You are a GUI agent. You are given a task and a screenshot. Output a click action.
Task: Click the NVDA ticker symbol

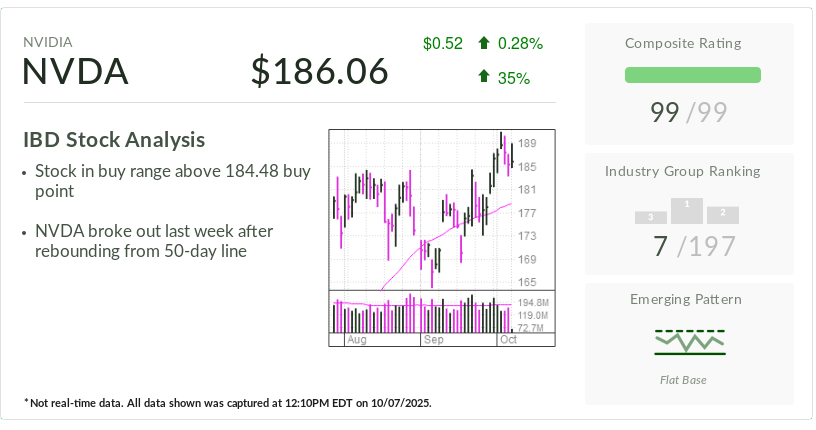(76, 72)
